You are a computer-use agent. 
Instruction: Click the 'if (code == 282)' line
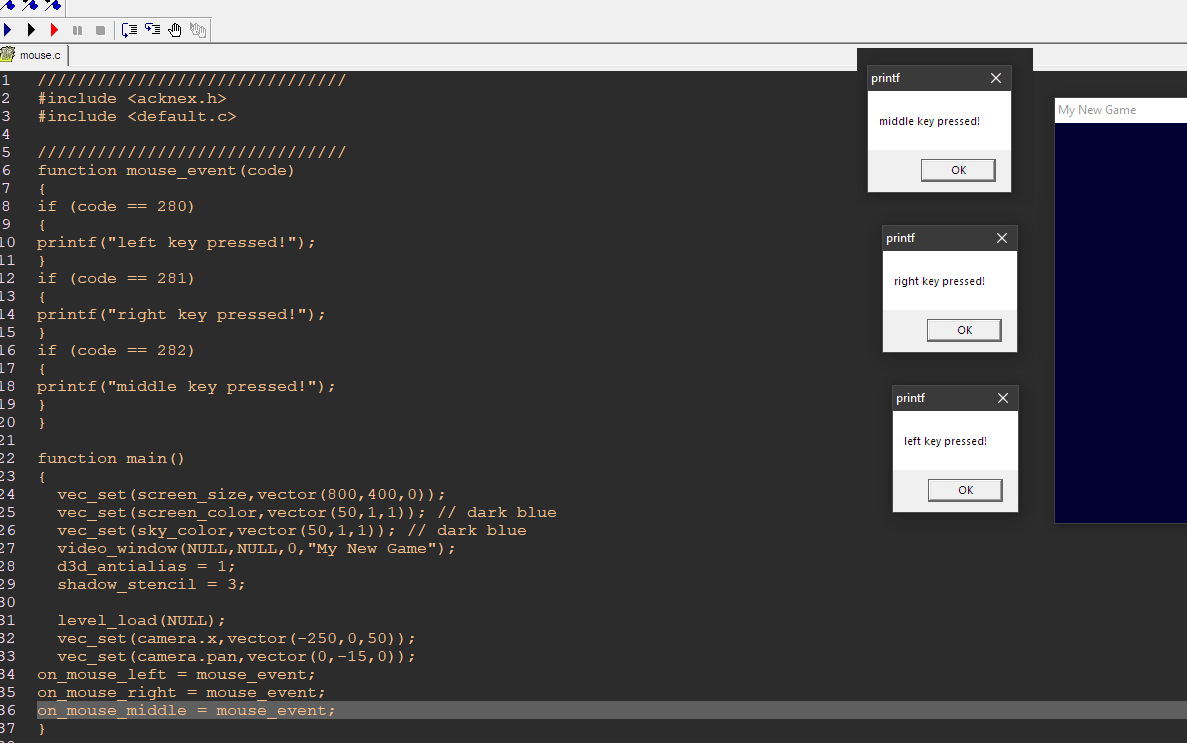click(116, 351)
